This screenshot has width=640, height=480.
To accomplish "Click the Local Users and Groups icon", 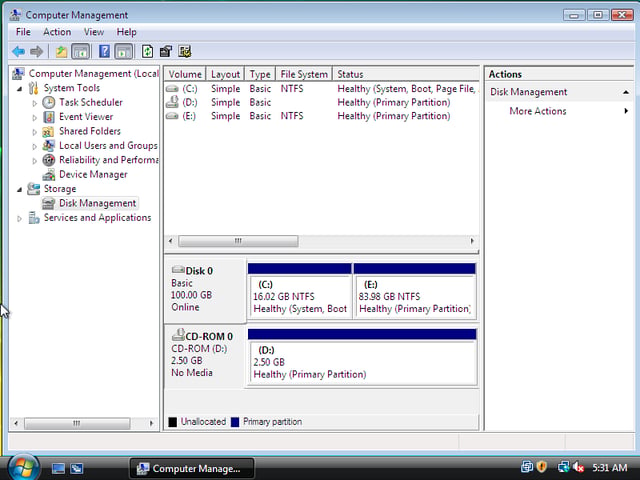I will pyautogui.click(x=49, y=146).
